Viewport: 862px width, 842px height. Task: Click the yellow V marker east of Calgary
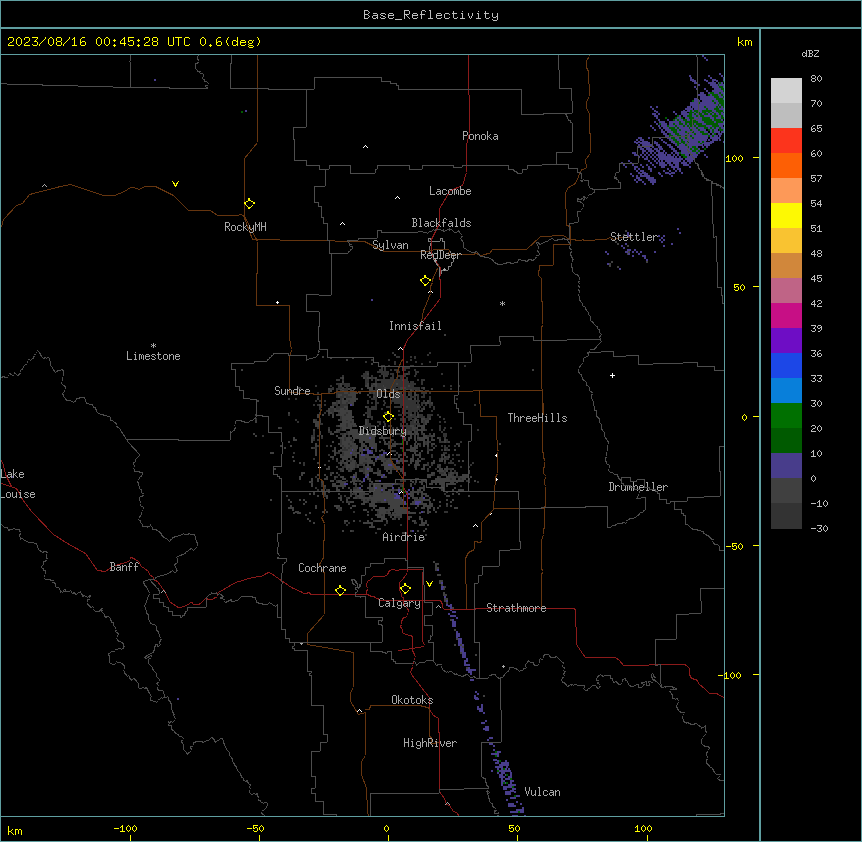coord(429,584)
